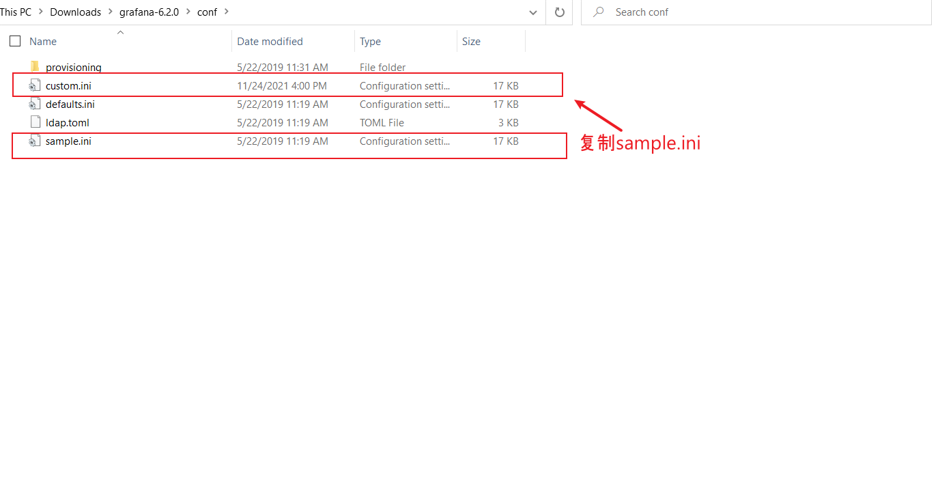Sort by Name column header
Screen dimensions: 940x491
[x=43, y=41]
